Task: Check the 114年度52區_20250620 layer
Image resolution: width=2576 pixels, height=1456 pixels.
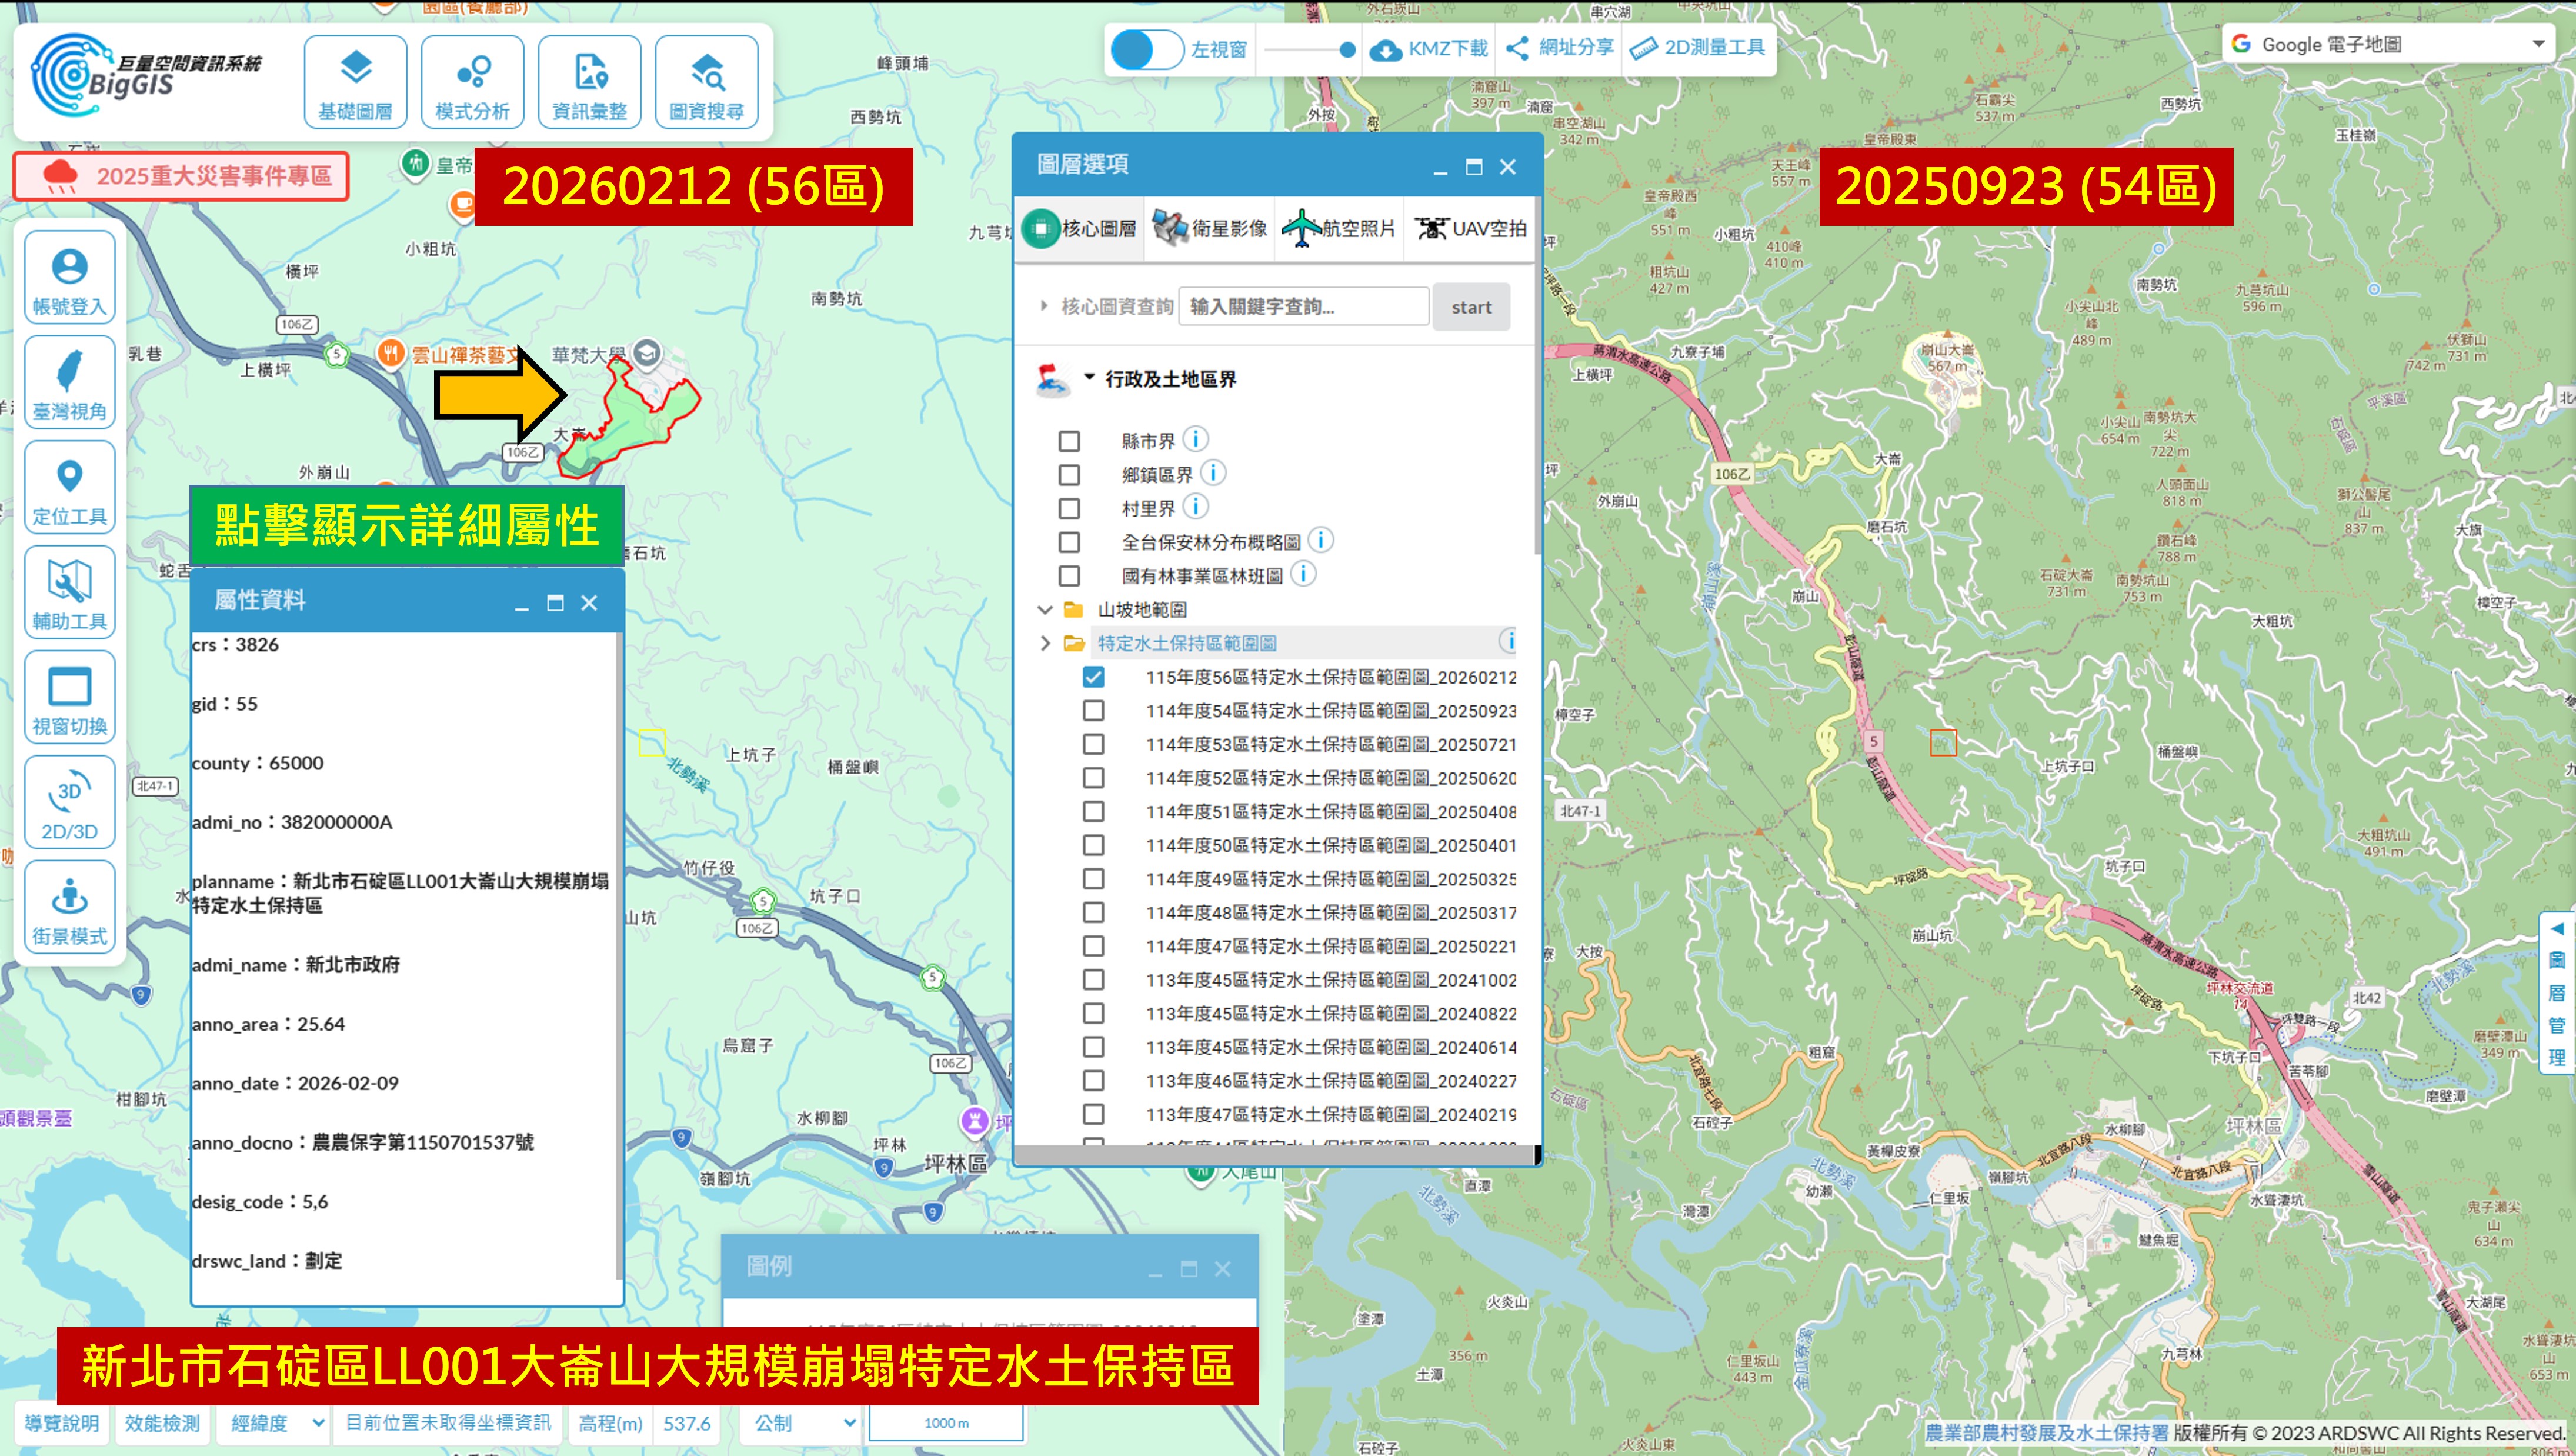Action: click(1093, 778)
